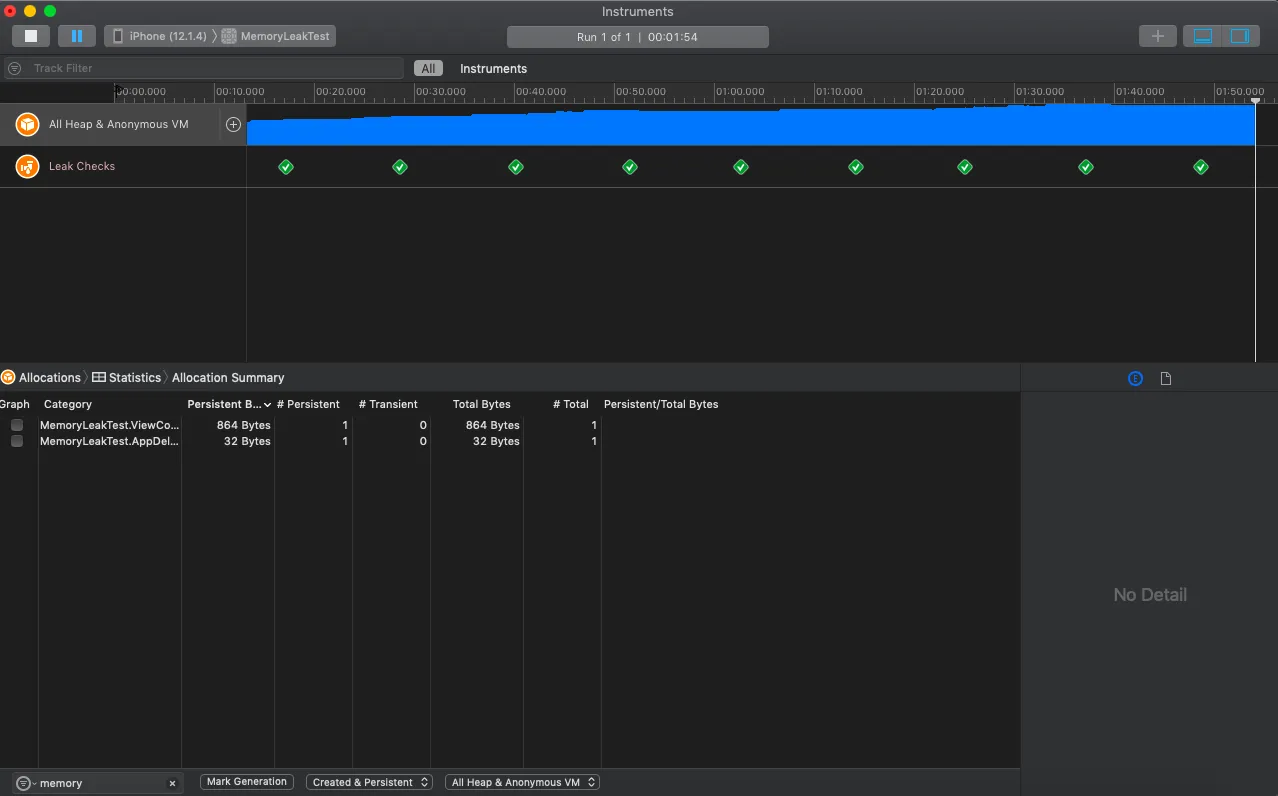Open the bottom All Heap & Anonymous VM dropdown
This screenshot has height=796, width=1278.
point(522,782)
